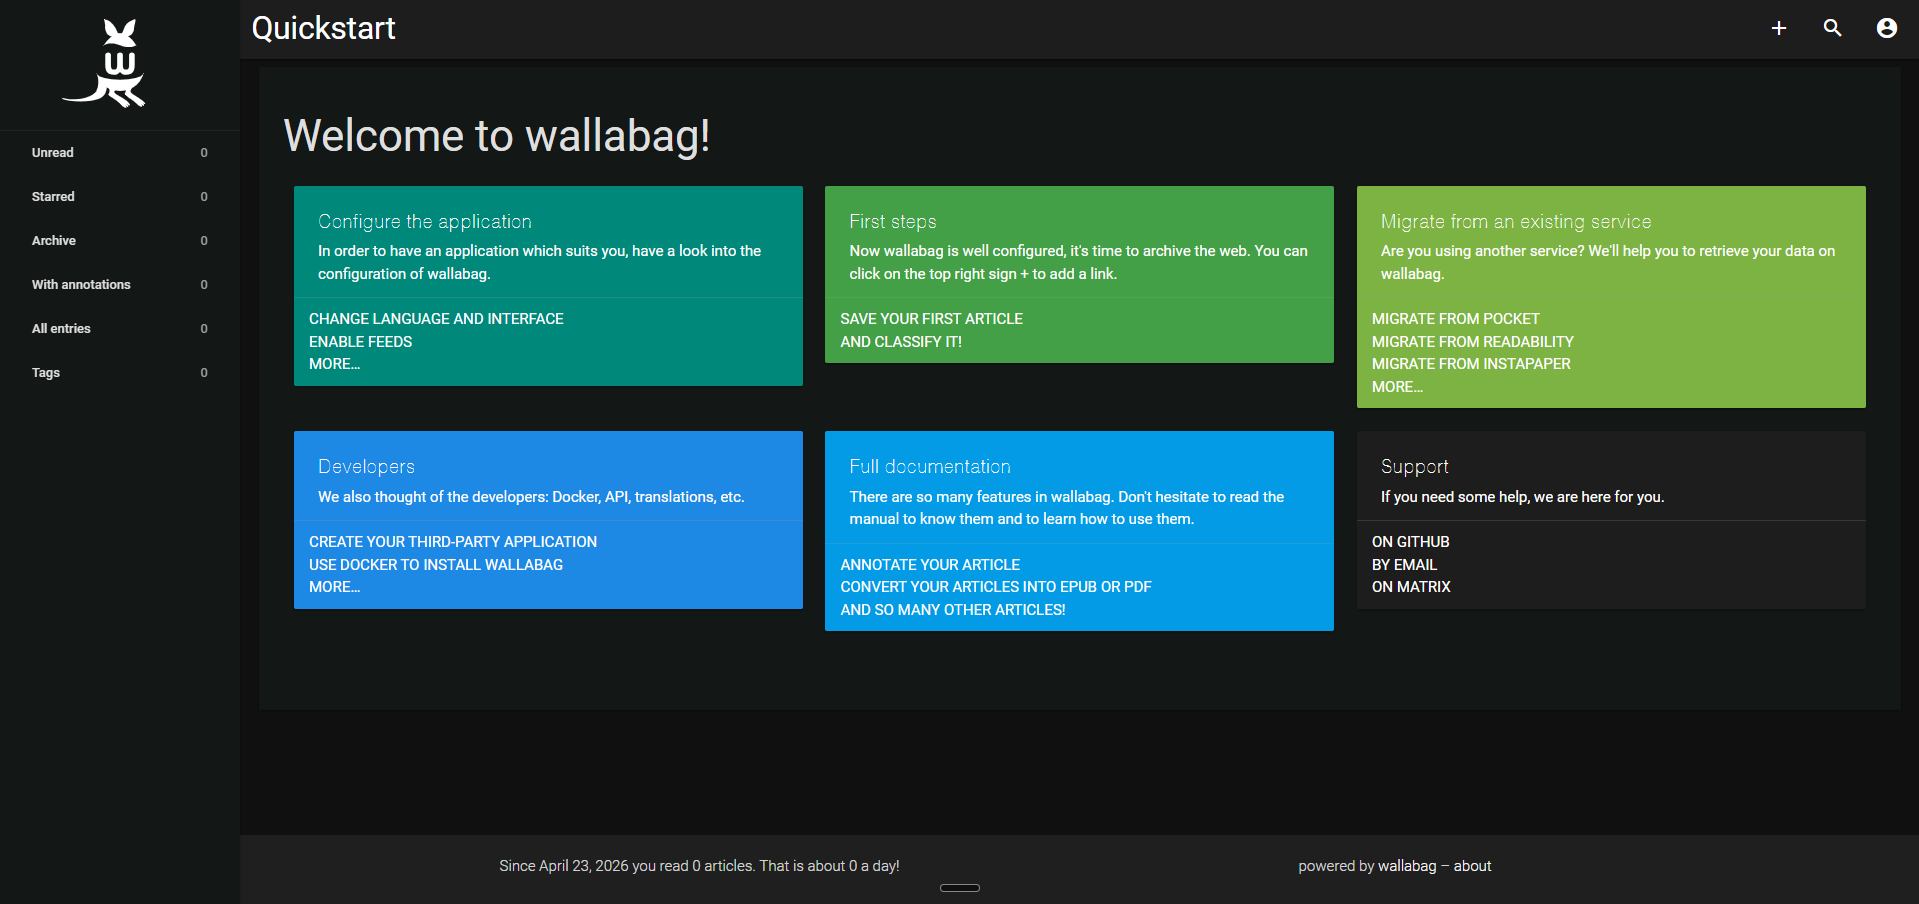Open the account menu via the avatar icon
Image resolution: width=1919 pixels, height=904 pixels.
(x=1885, y=28)
